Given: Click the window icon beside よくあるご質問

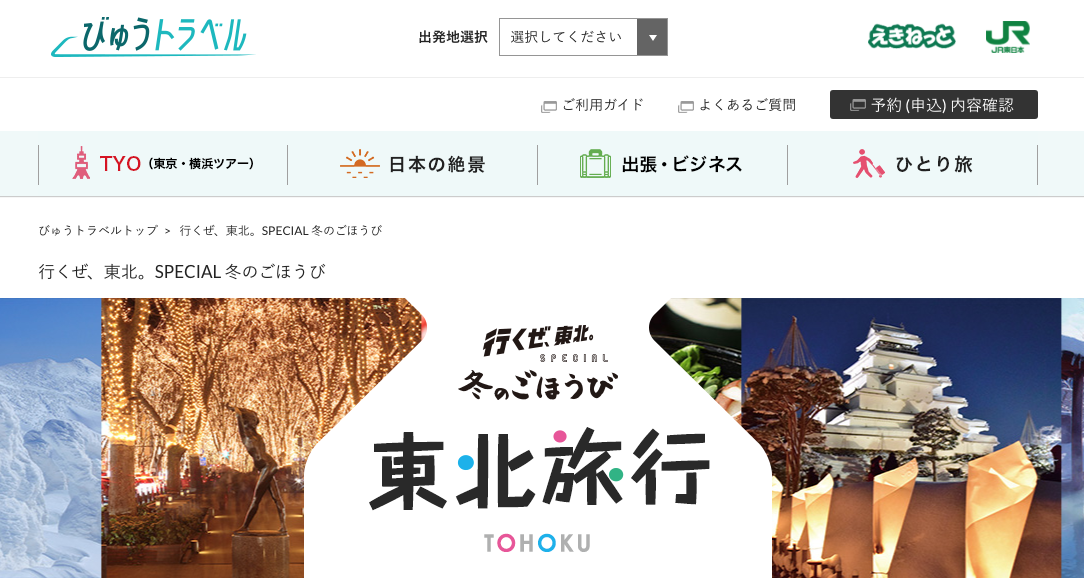Looking at the screenshot, I should [685, 106].
